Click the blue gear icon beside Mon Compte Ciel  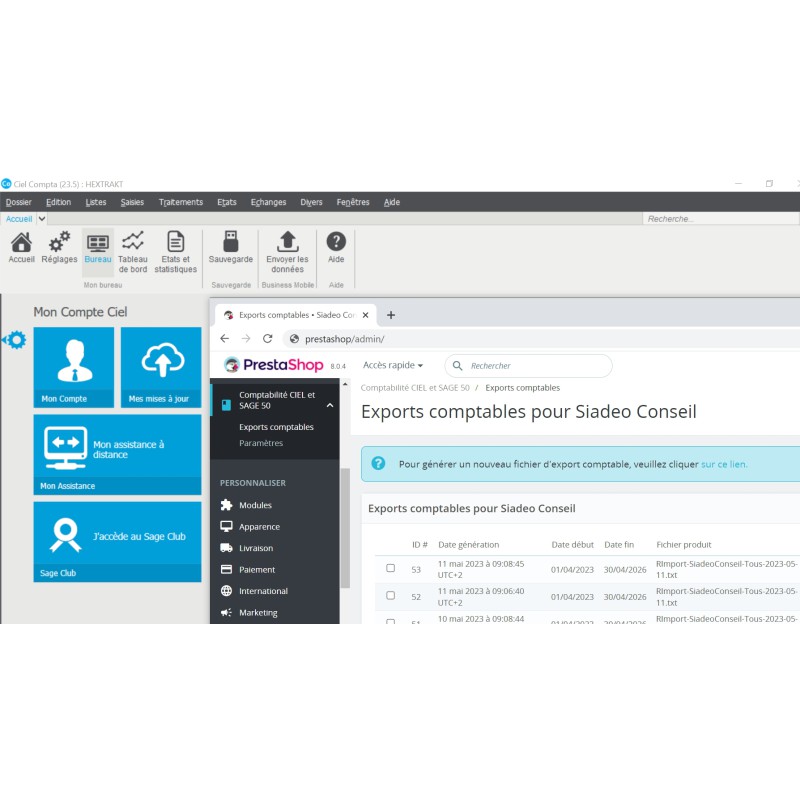(16, 340)
